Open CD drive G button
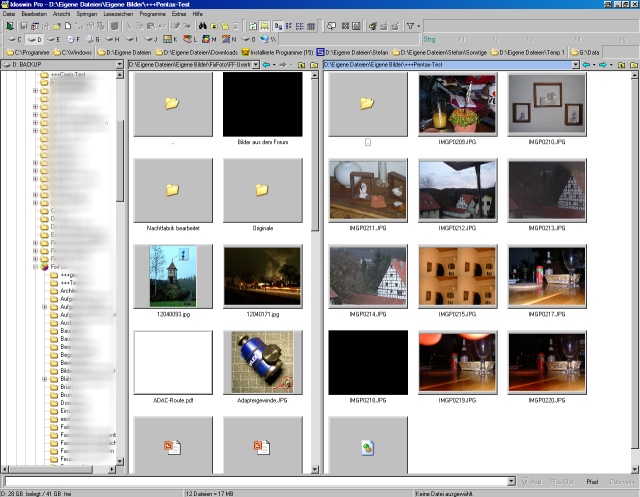 [93, 40]
